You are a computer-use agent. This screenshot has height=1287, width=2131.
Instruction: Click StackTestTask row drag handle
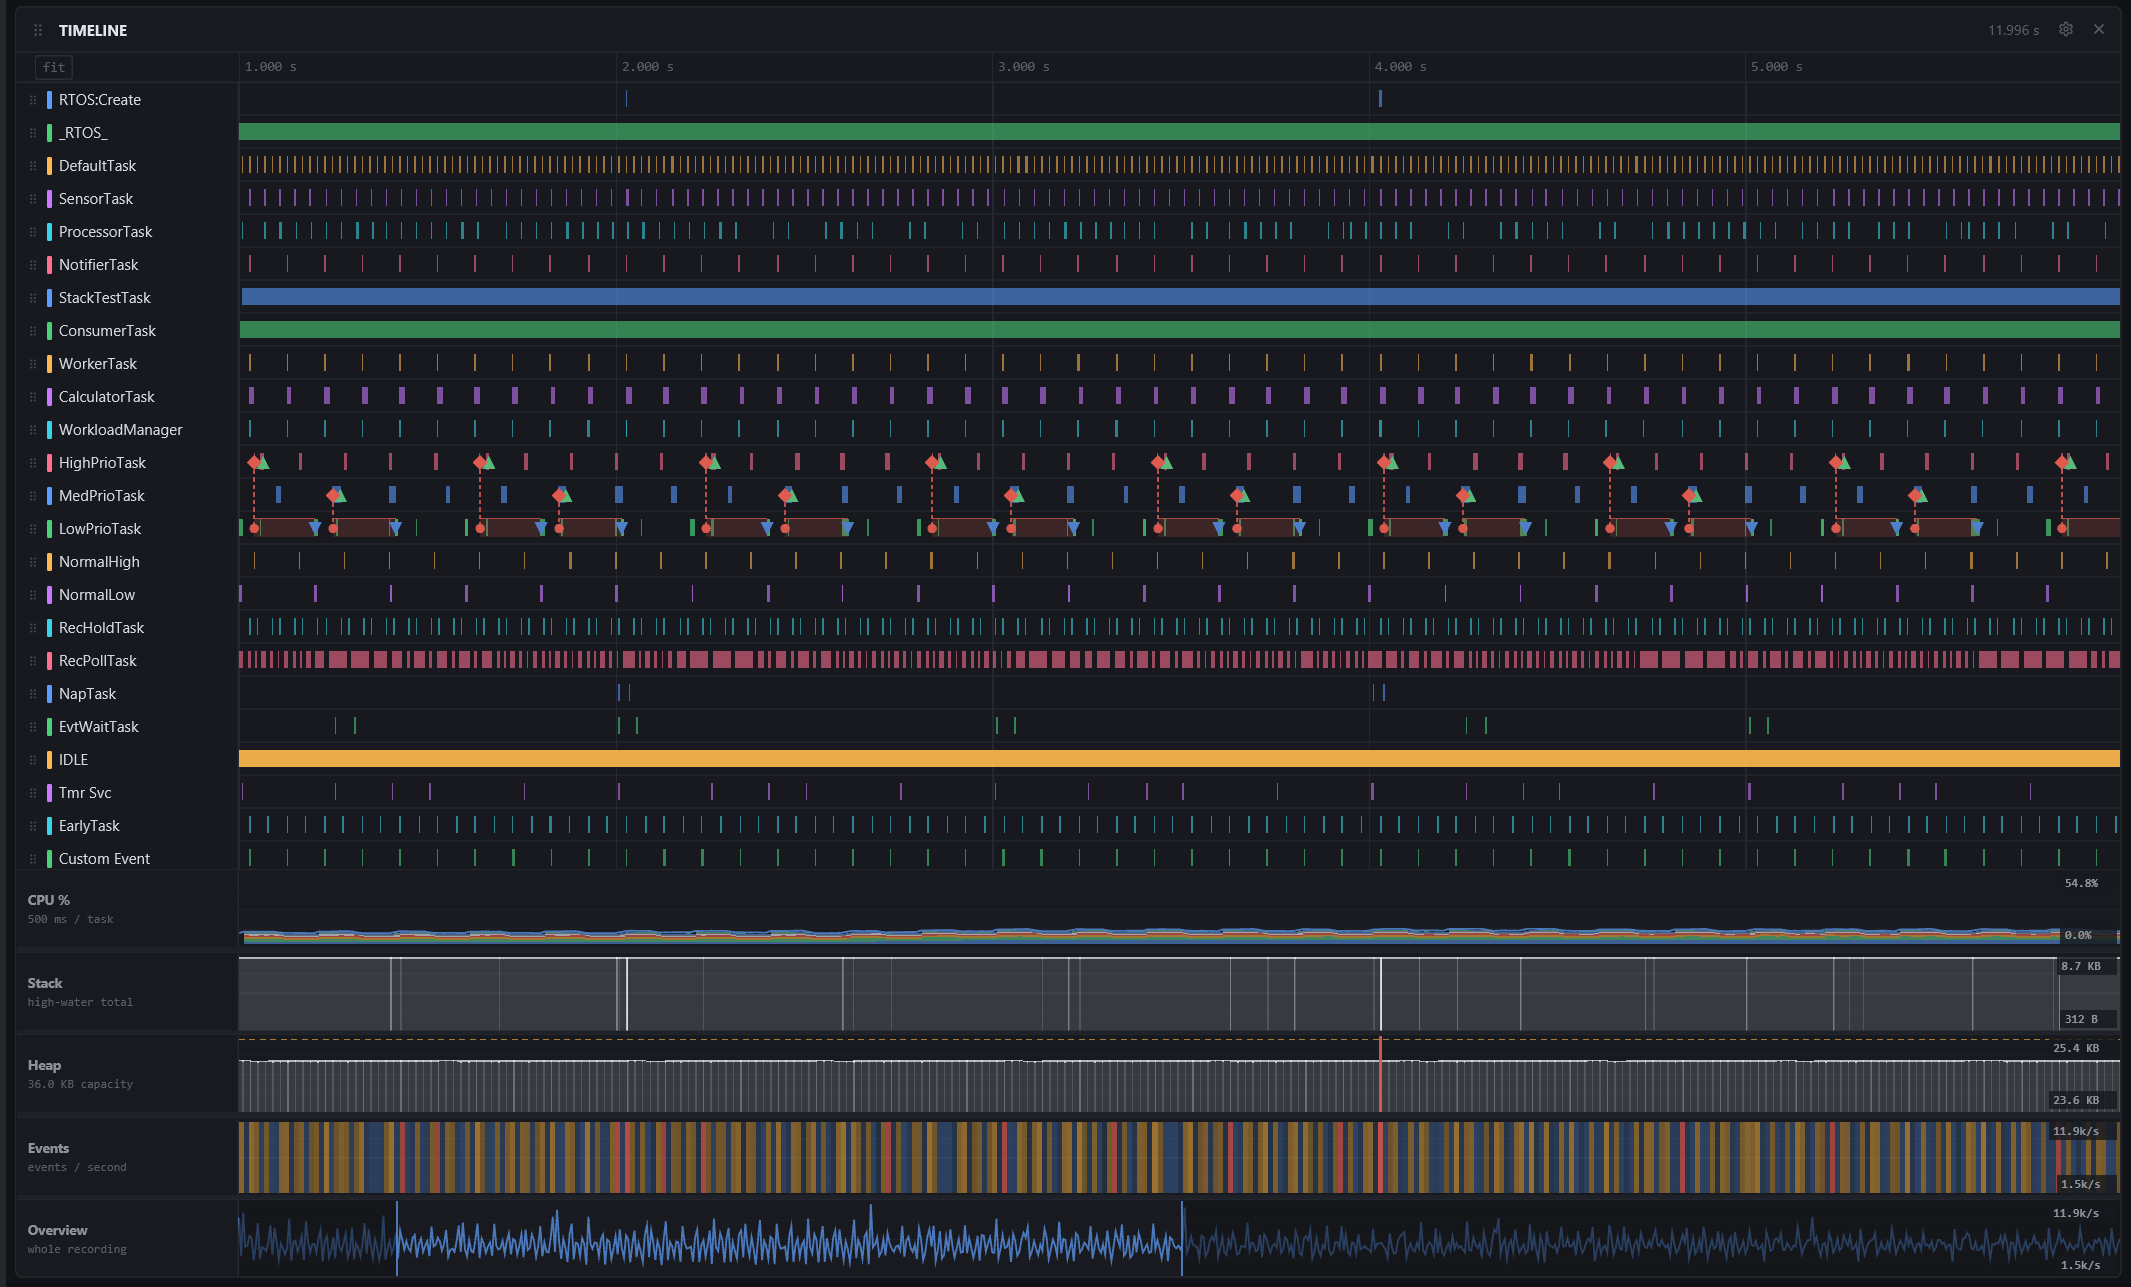33,298
